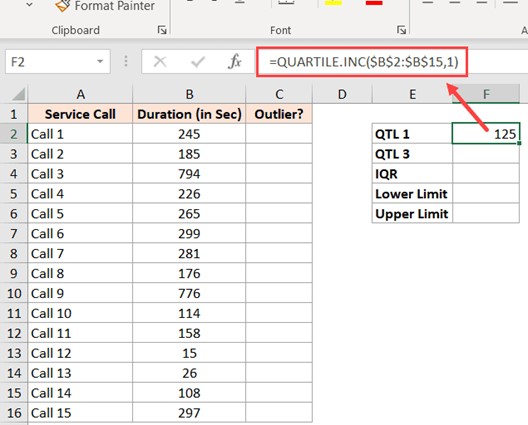Select column B header

(189, 94)
